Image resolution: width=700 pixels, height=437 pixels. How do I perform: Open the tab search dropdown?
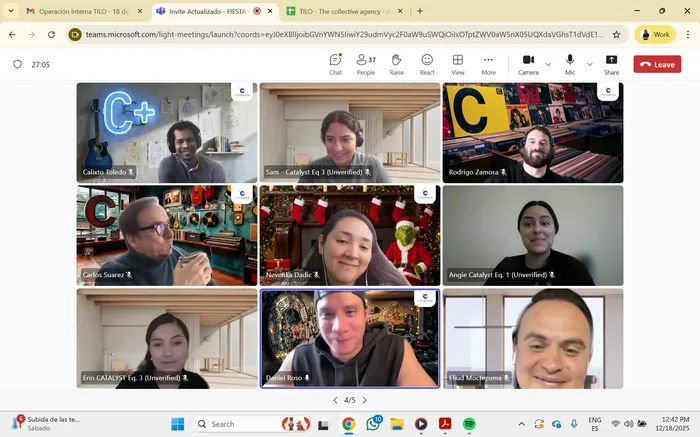(11, 11)
